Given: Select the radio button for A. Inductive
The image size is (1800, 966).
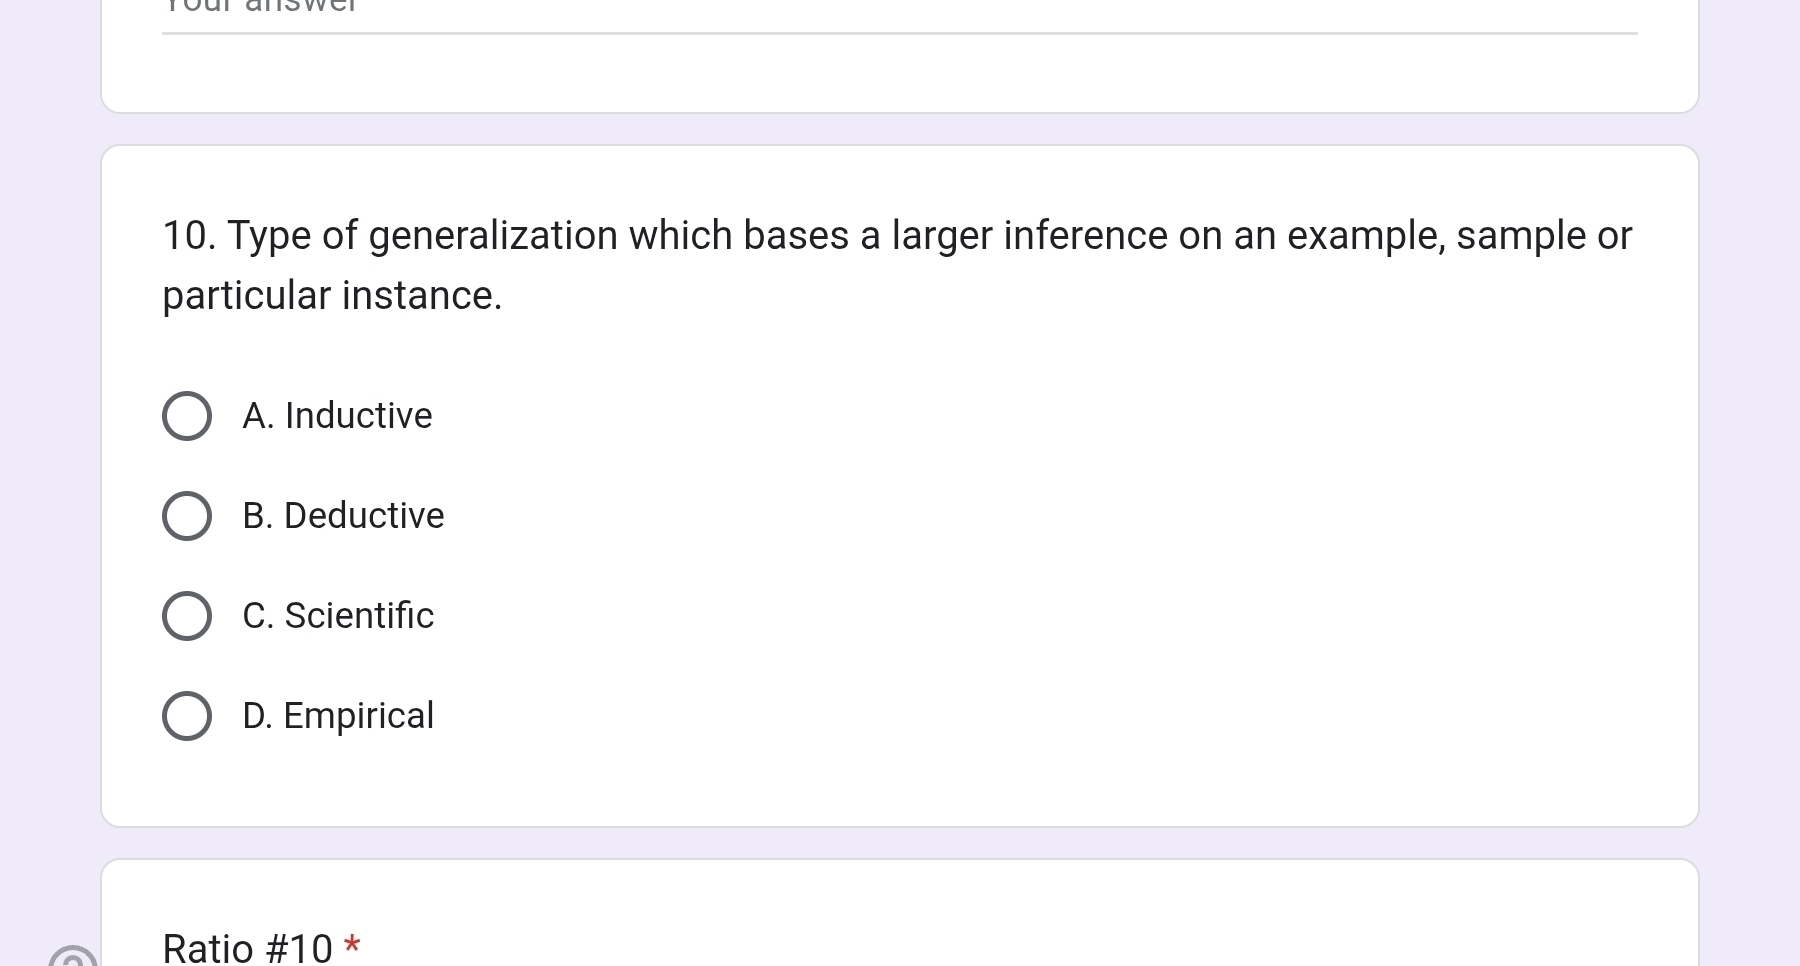Looking at the screenshot, I should 186,415.
